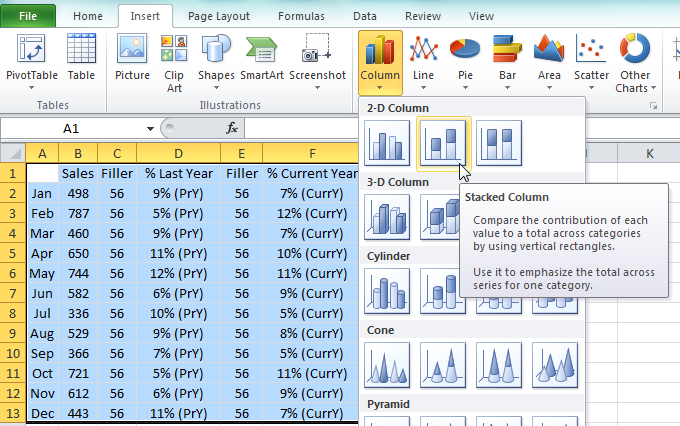Viewport: 680px width, 426px height.
Task: Open the File tab
Action: pyautogui.click(x=28, y=16)
